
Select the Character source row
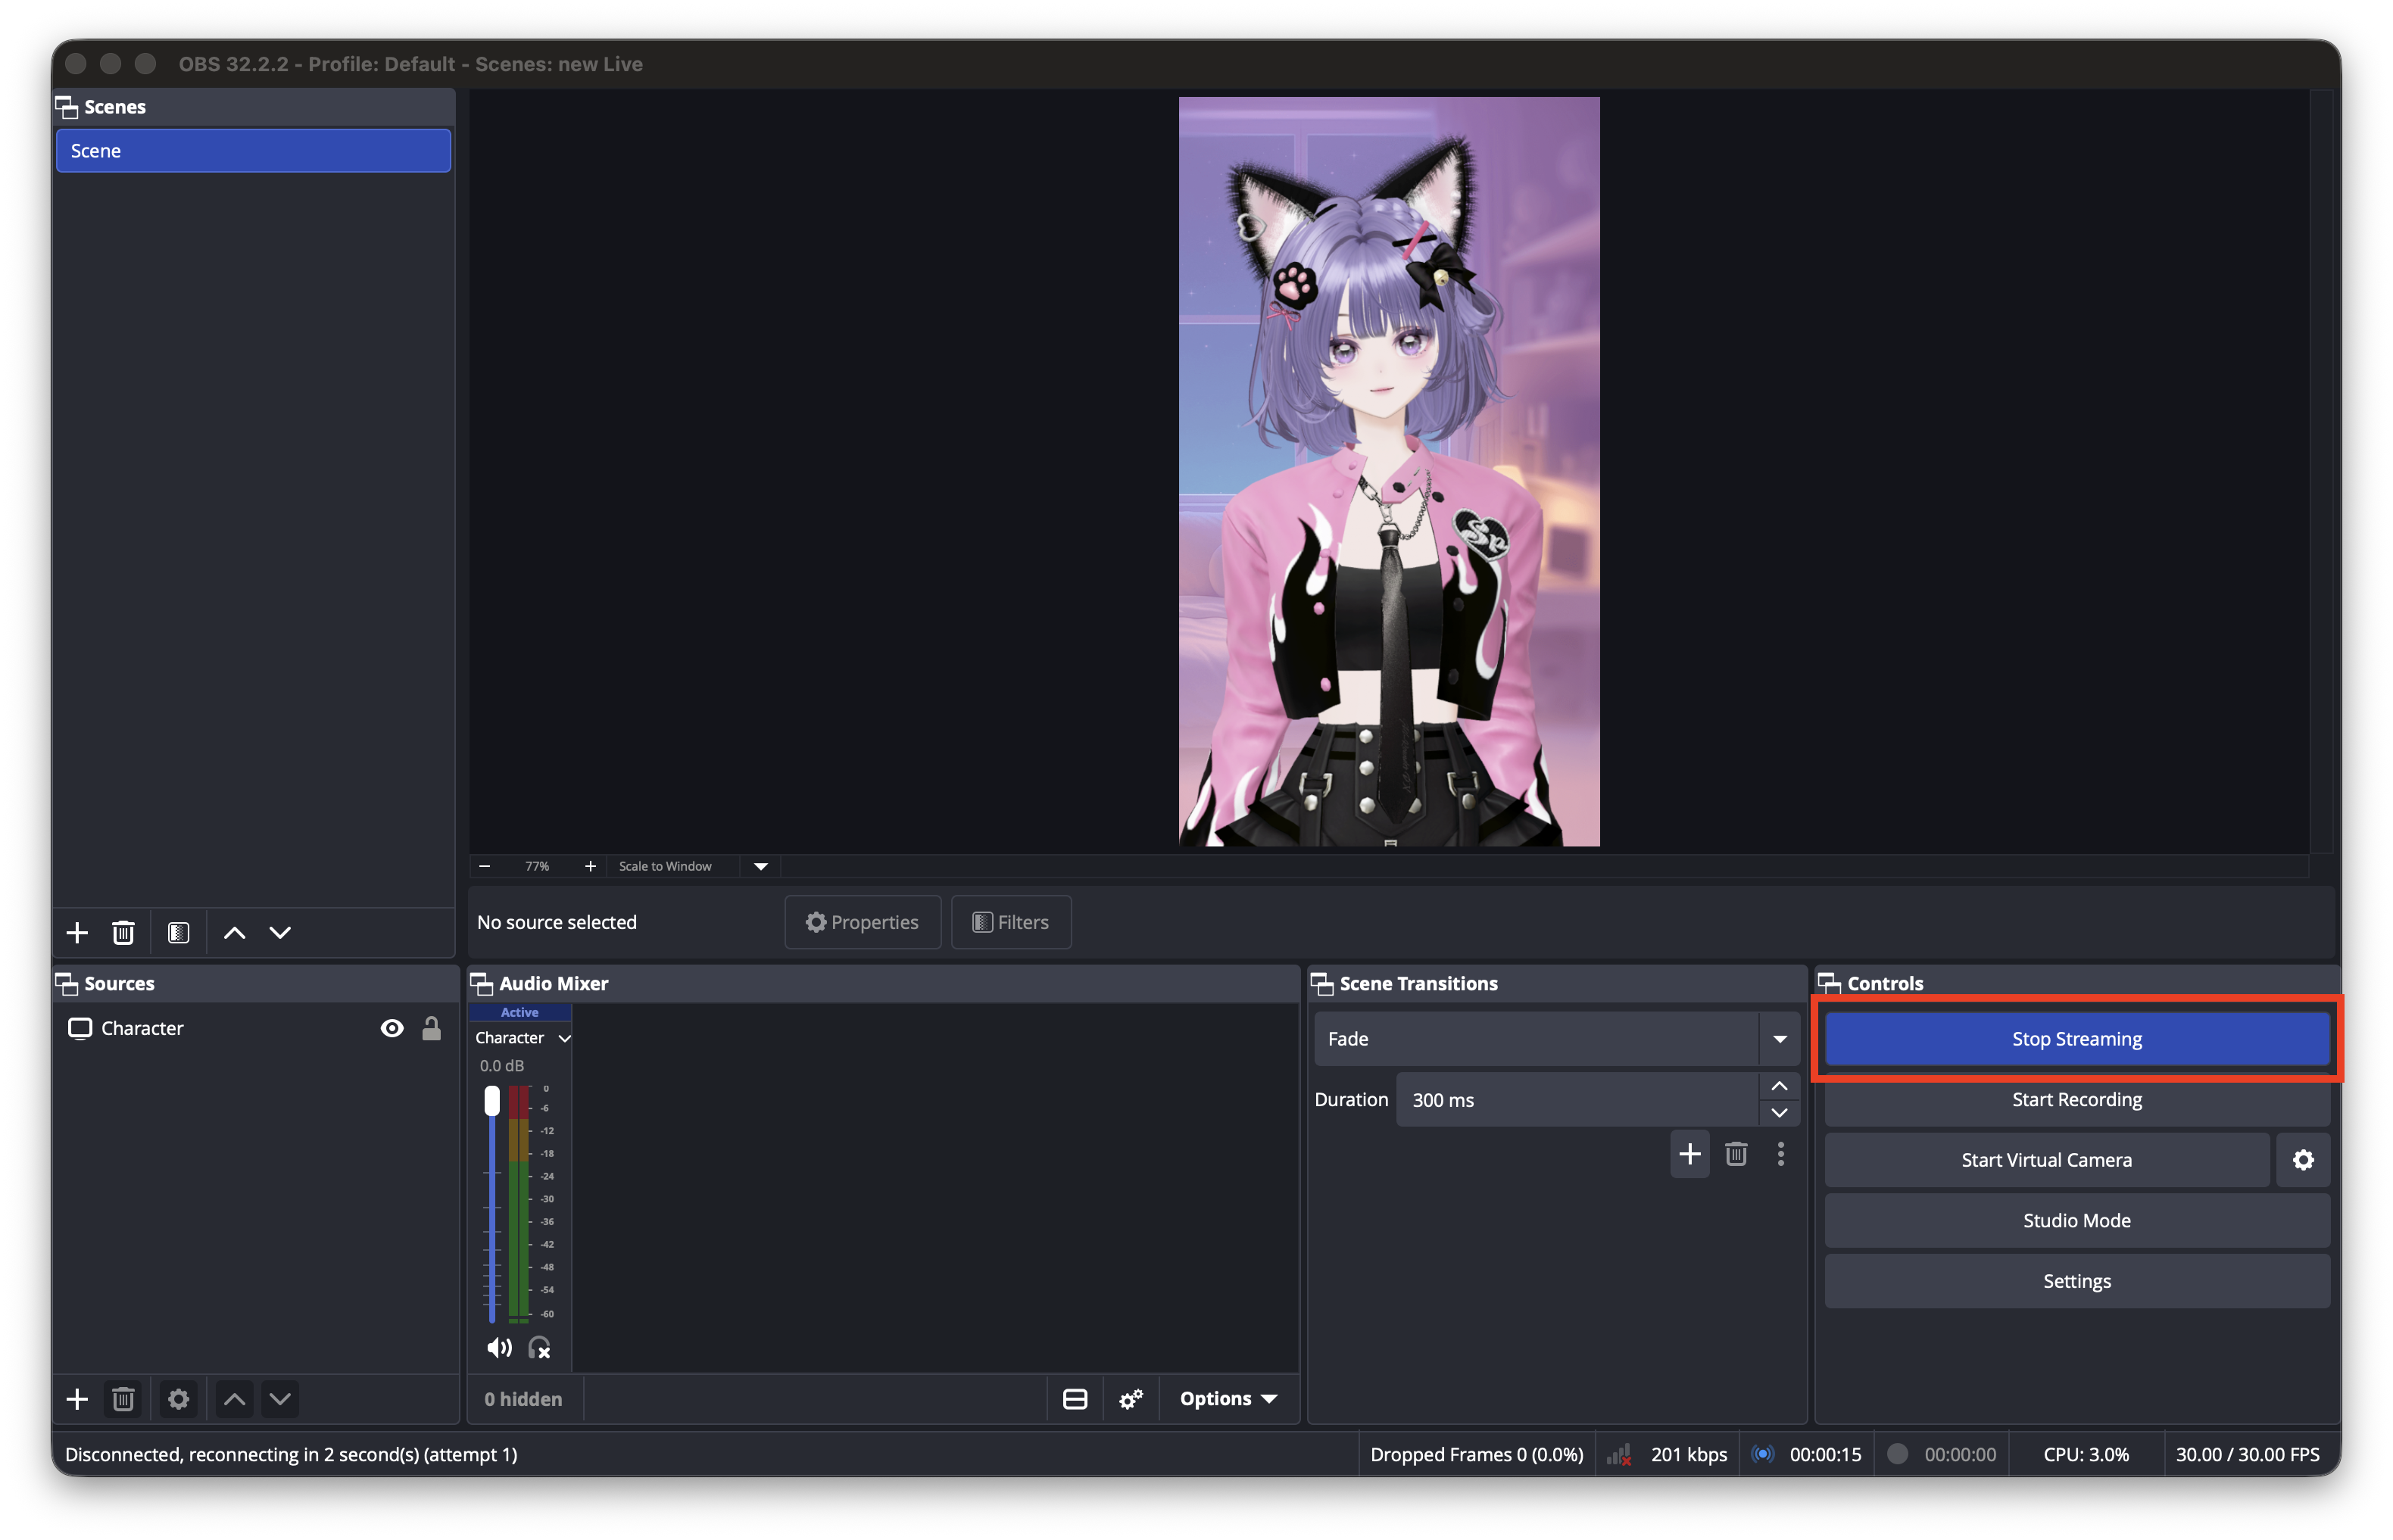[x=255, y=1029]
